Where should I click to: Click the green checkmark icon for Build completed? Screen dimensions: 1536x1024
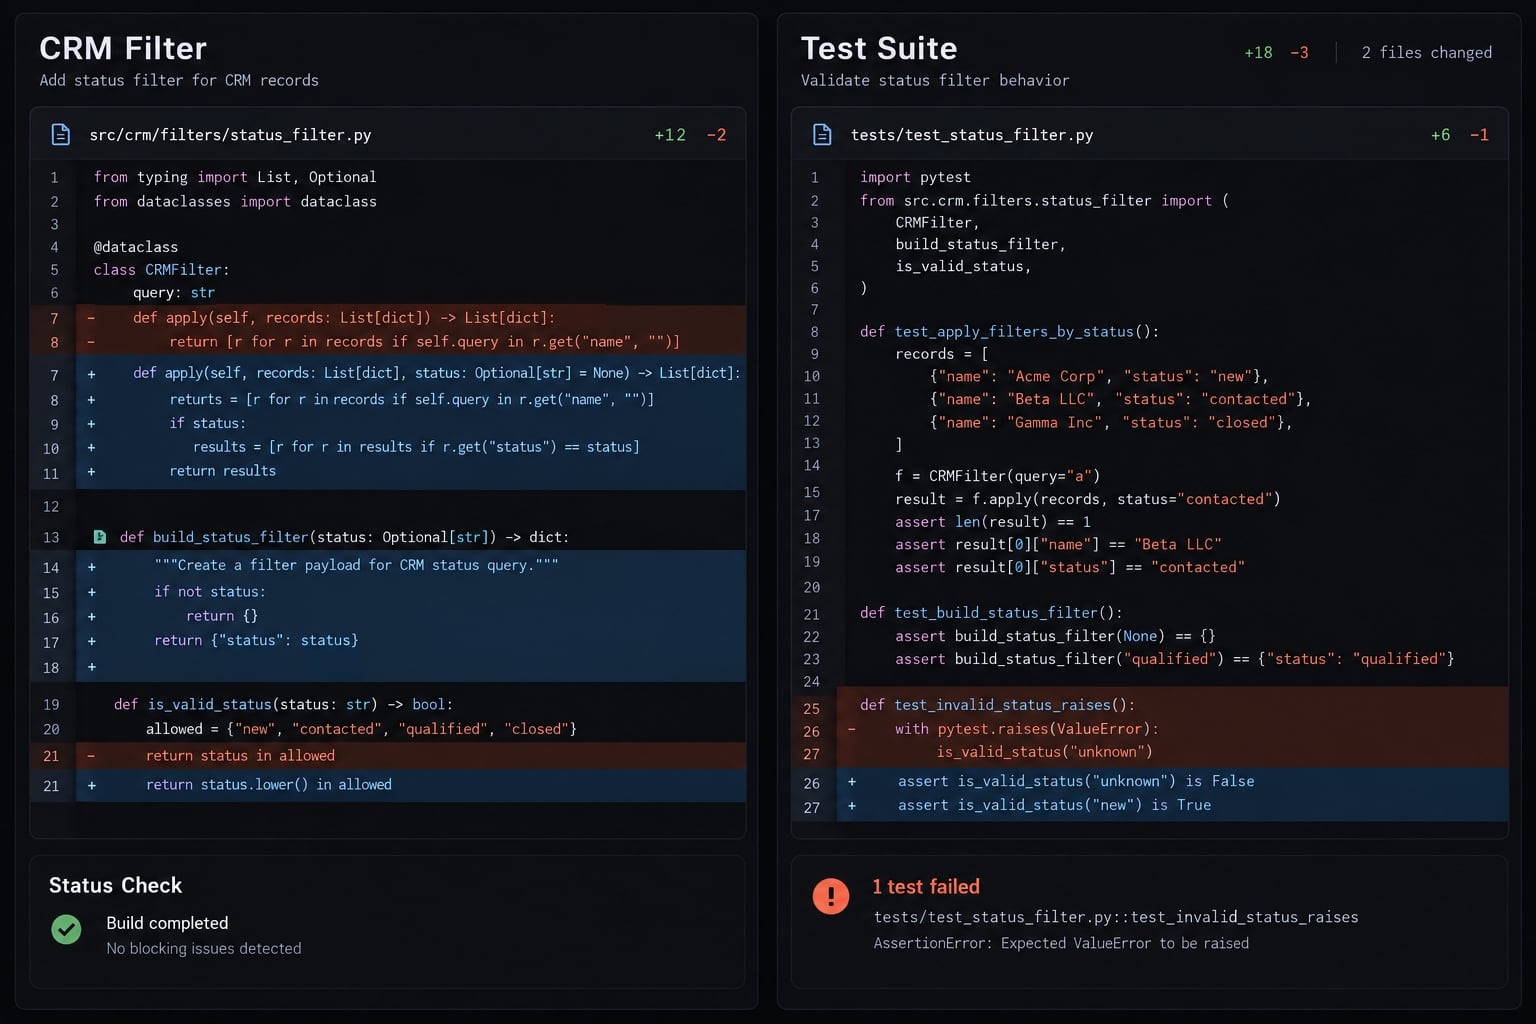point(66,929)
